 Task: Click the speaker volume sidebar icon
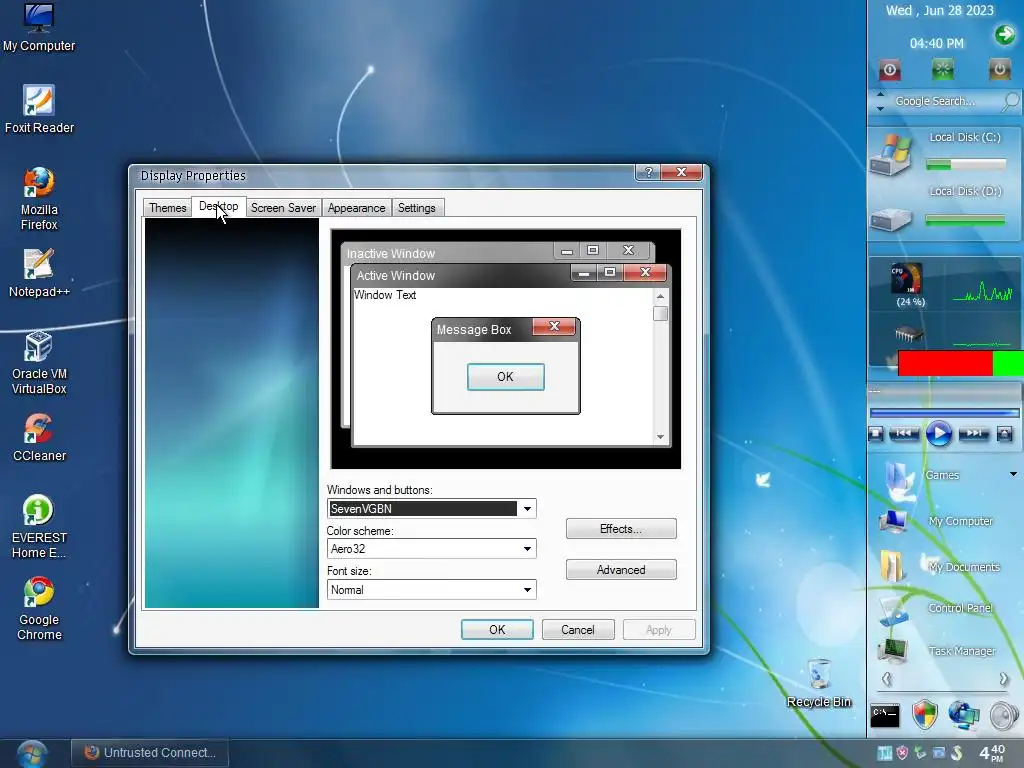click(x=1004, y=715)
